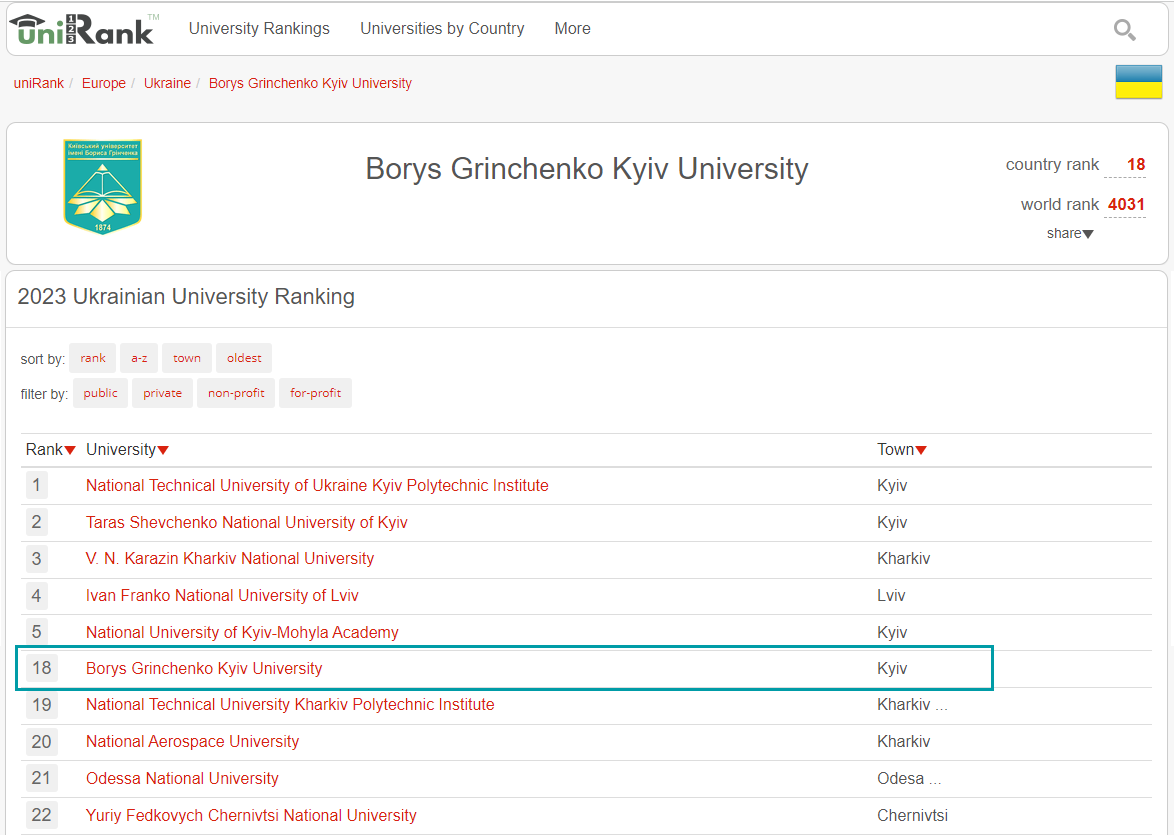Click the world rank 4031 value
Image resolution: width=1174 pixels, height=835 pixels.
[1126, 204]
